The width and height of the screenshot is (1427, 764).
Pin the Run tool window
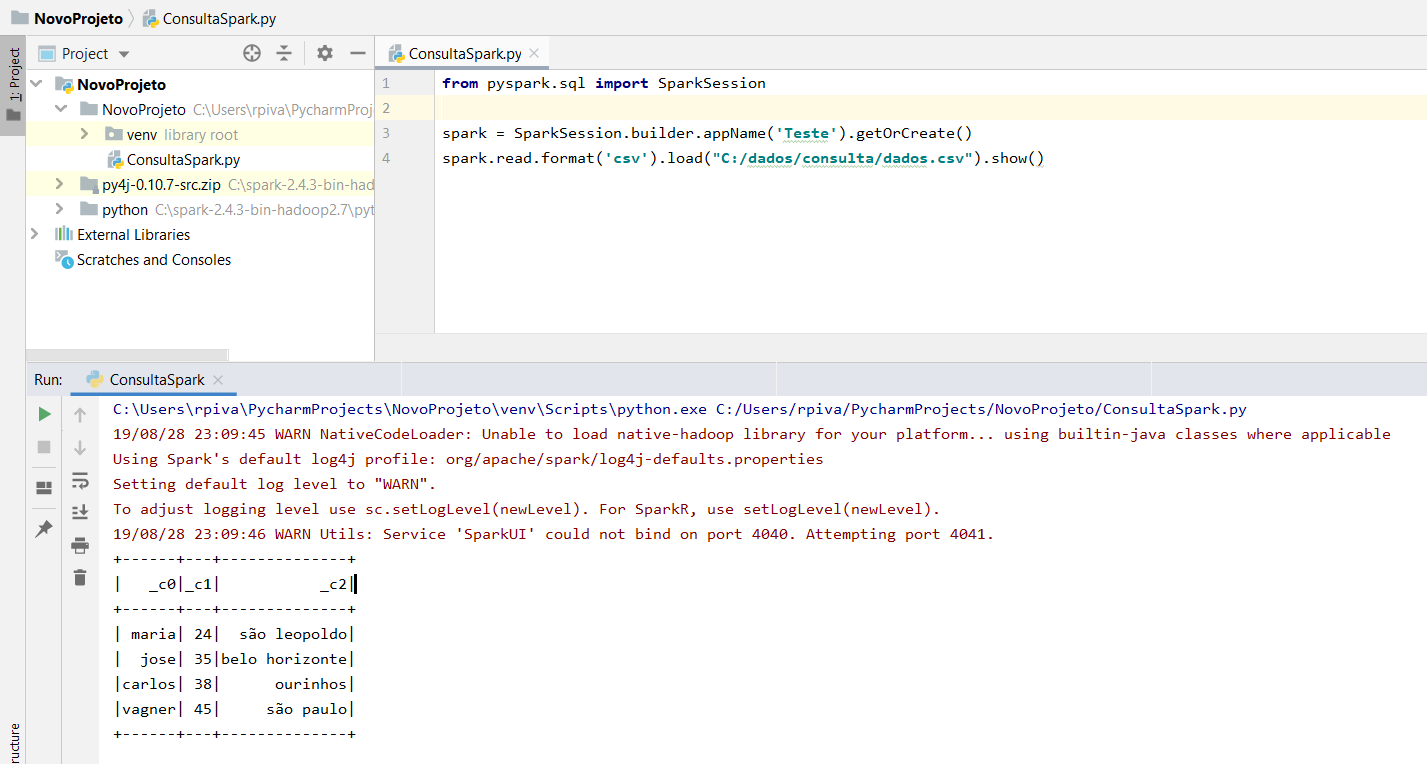click(x=43, y=528)
